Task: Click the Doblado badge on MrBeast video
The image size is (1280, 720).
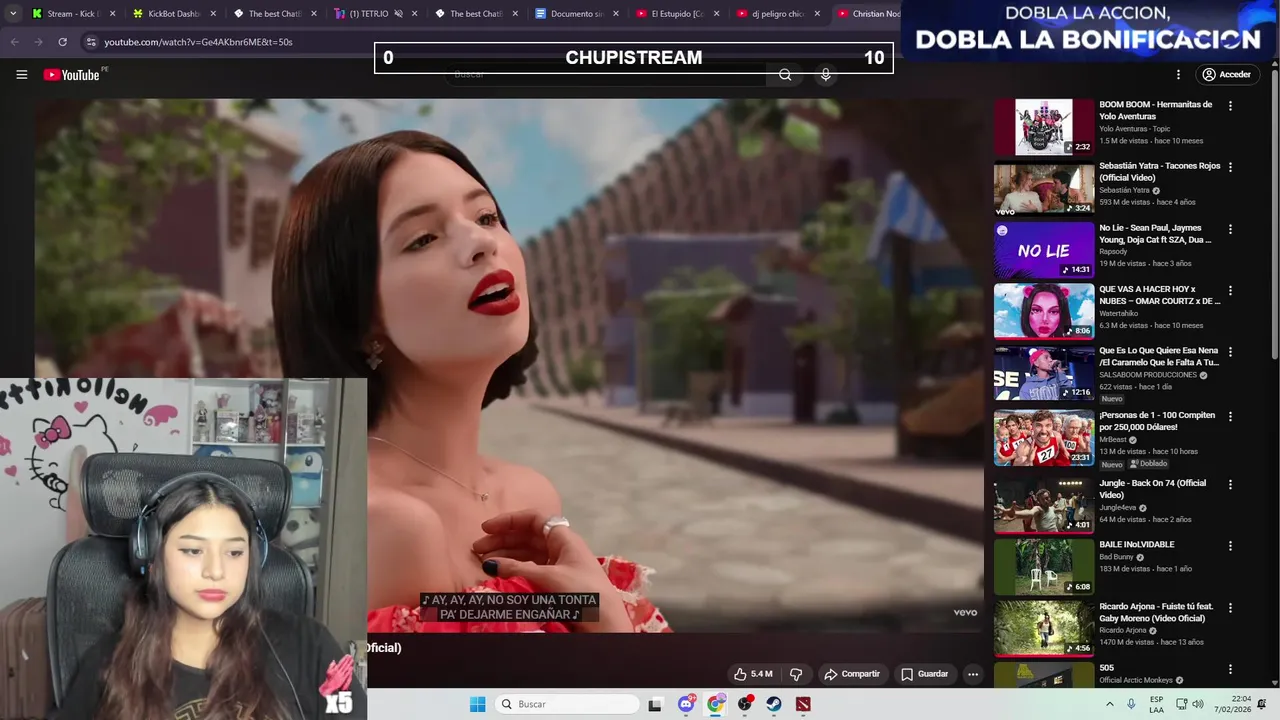Action: coord(1149,464)
